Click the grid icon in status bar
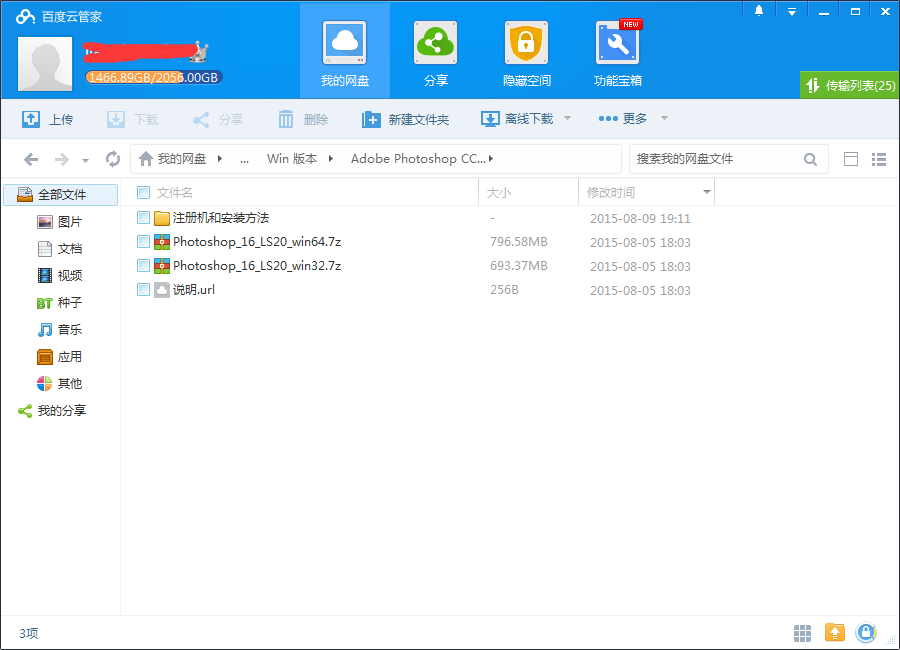 tap(802, 633)
